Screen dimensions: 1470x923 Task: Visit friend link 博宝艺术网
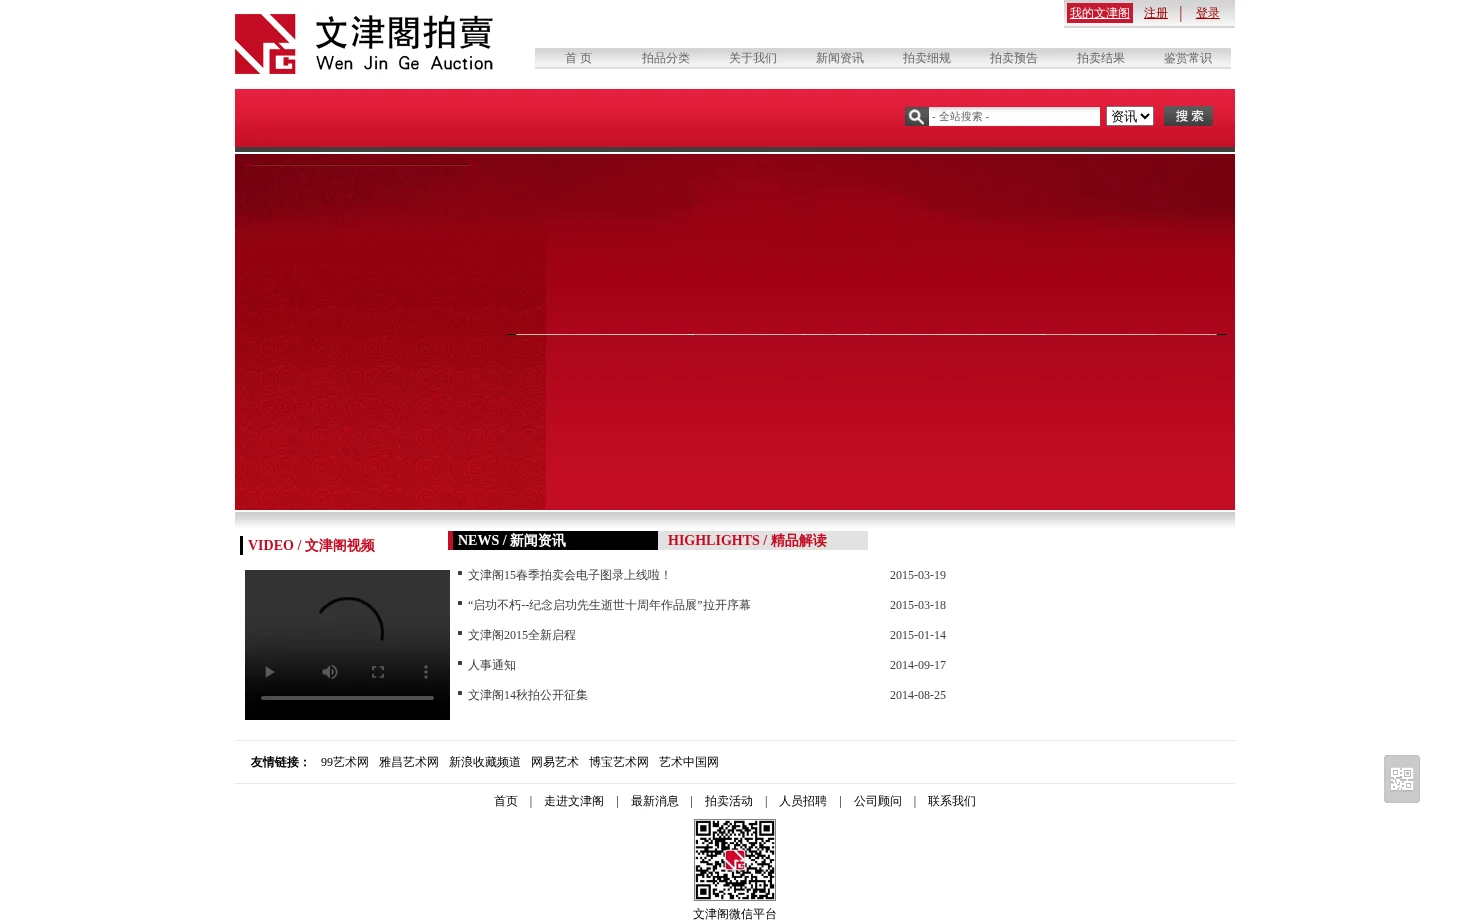(619, 762)
